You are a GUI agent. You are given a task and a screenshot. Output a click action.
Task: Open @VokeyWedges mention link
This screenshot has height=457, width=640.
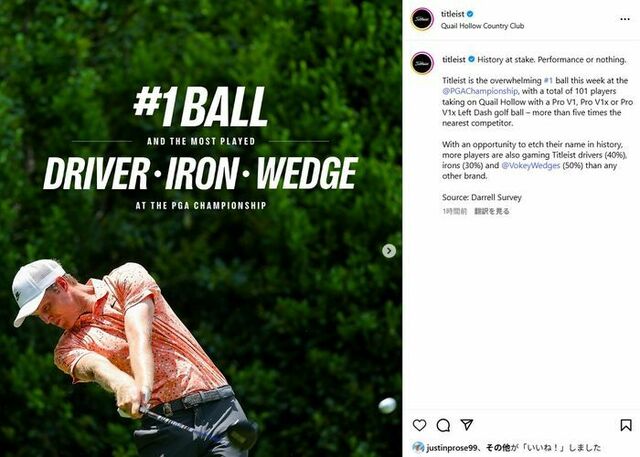tap(531, 165)
